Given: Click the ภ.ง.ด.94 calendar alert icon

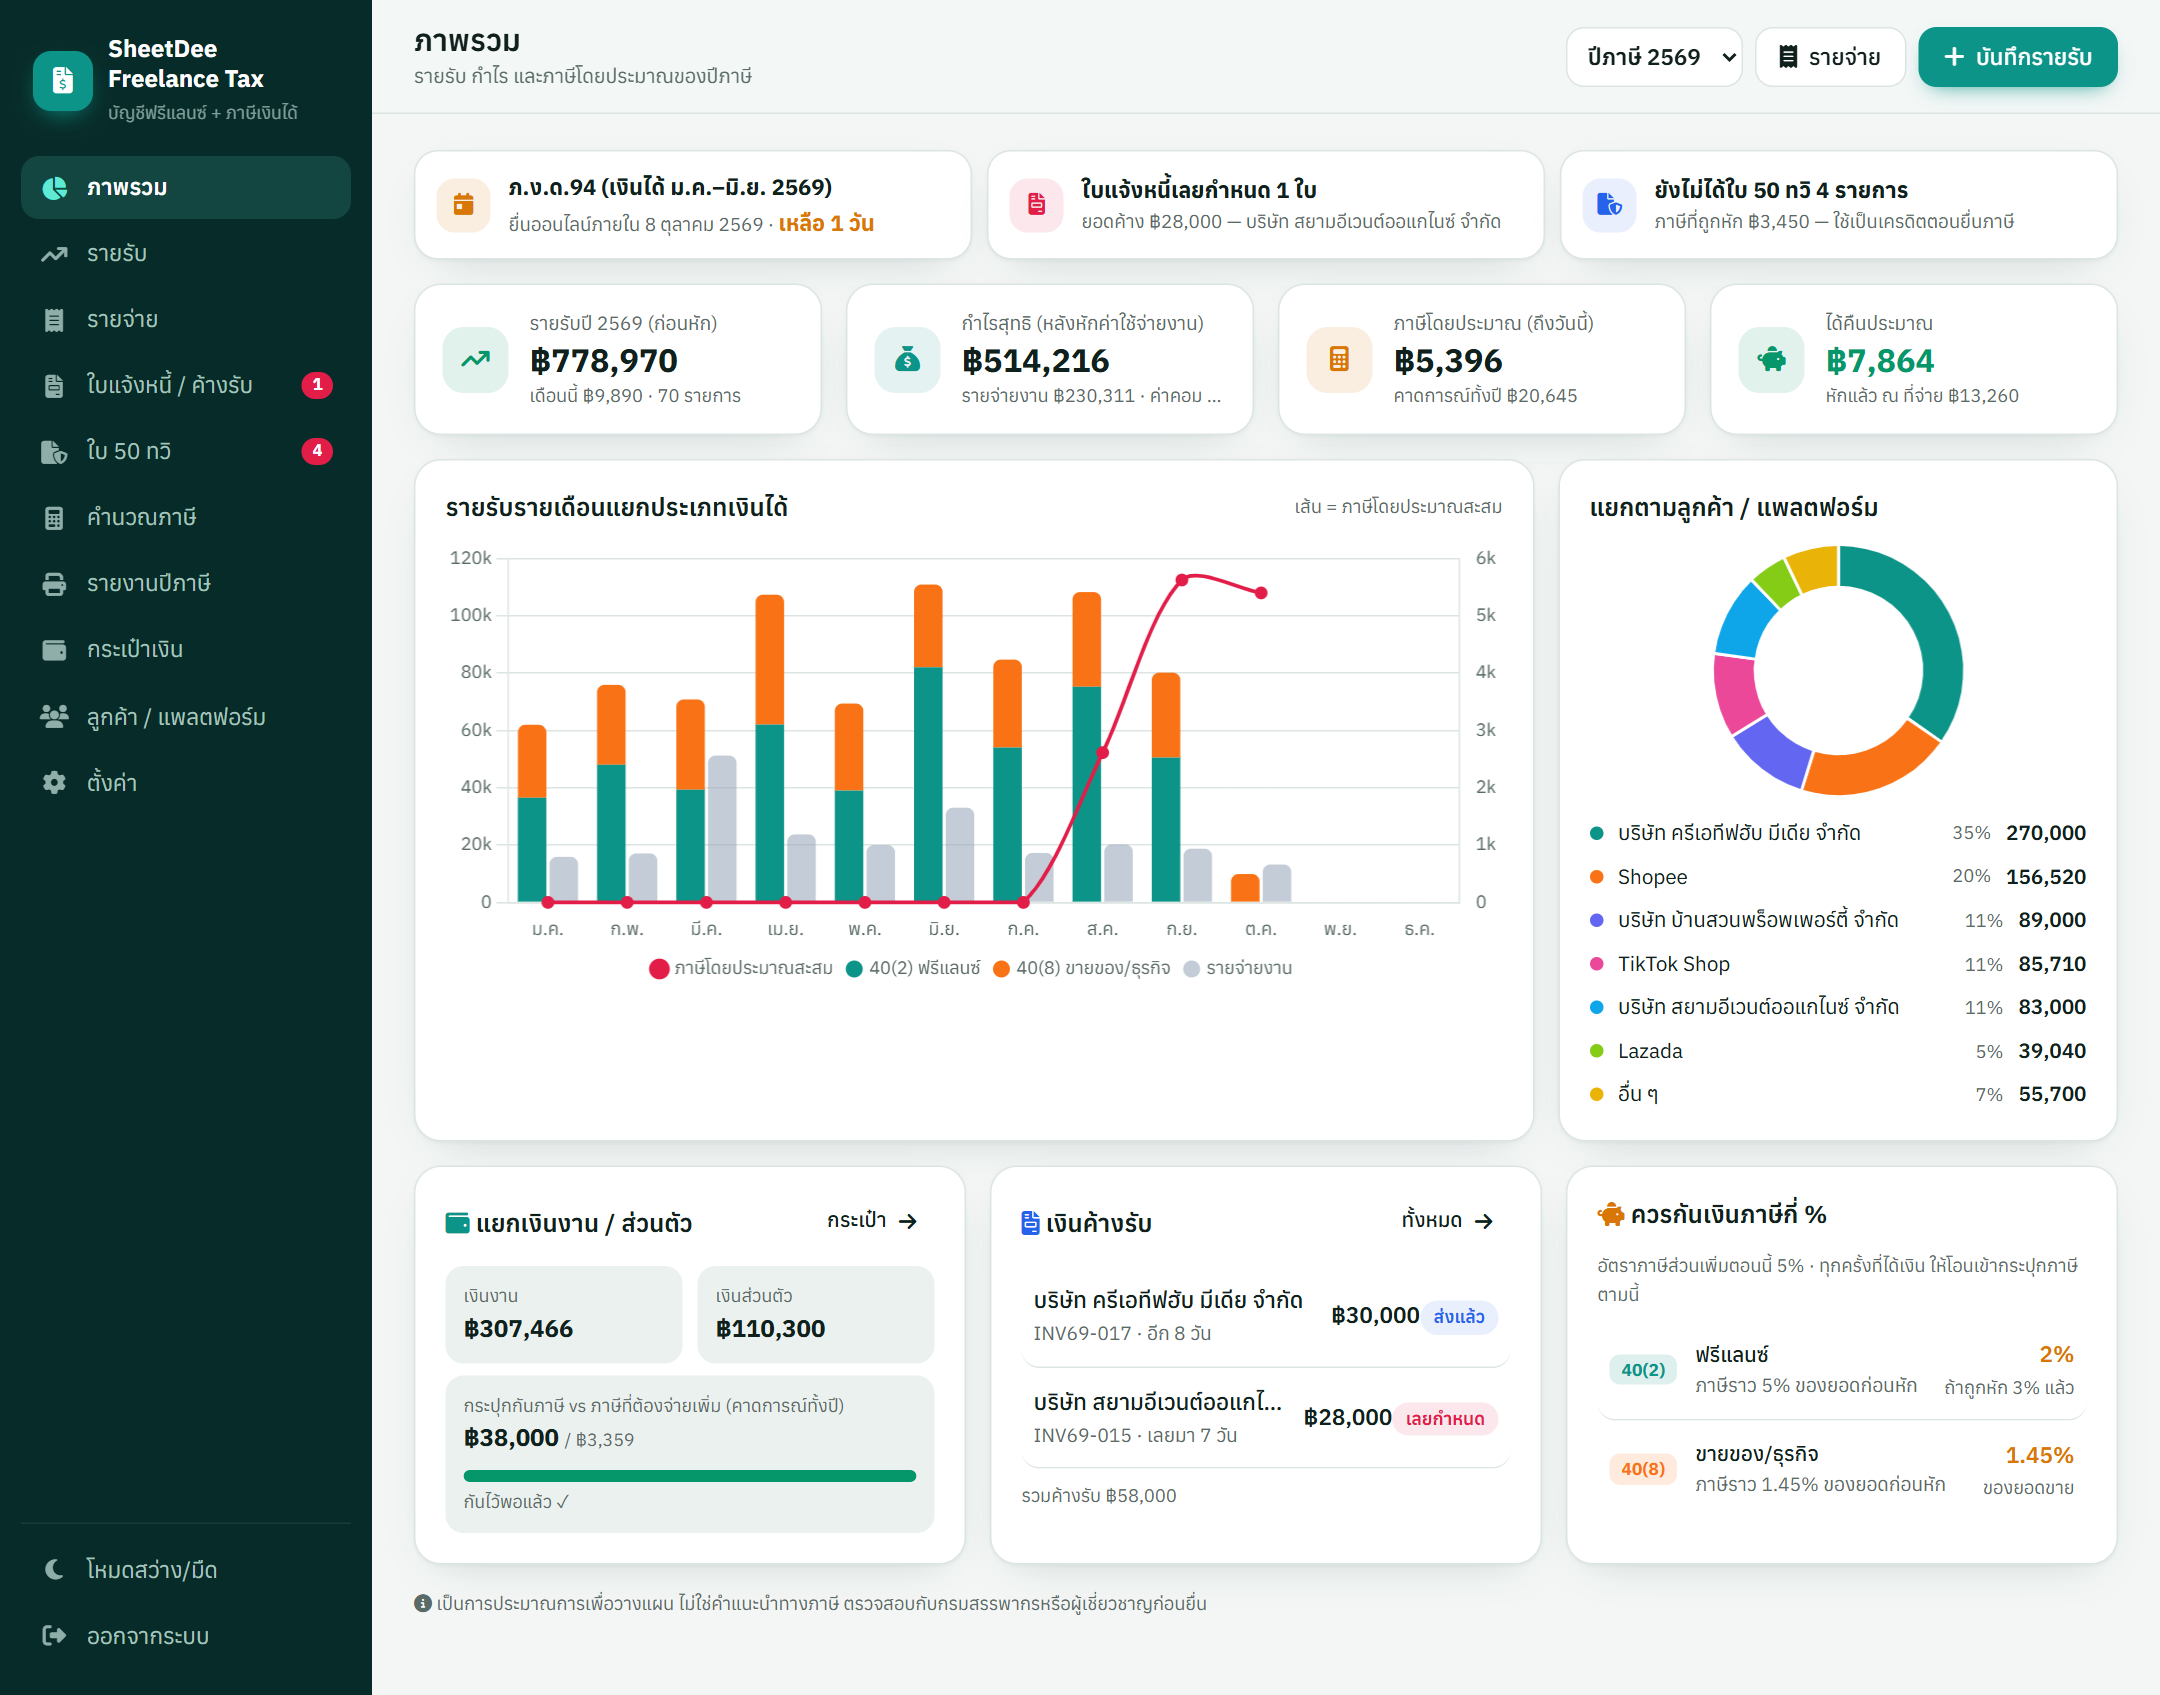Looking at the screenshot, I should (463, 205).
